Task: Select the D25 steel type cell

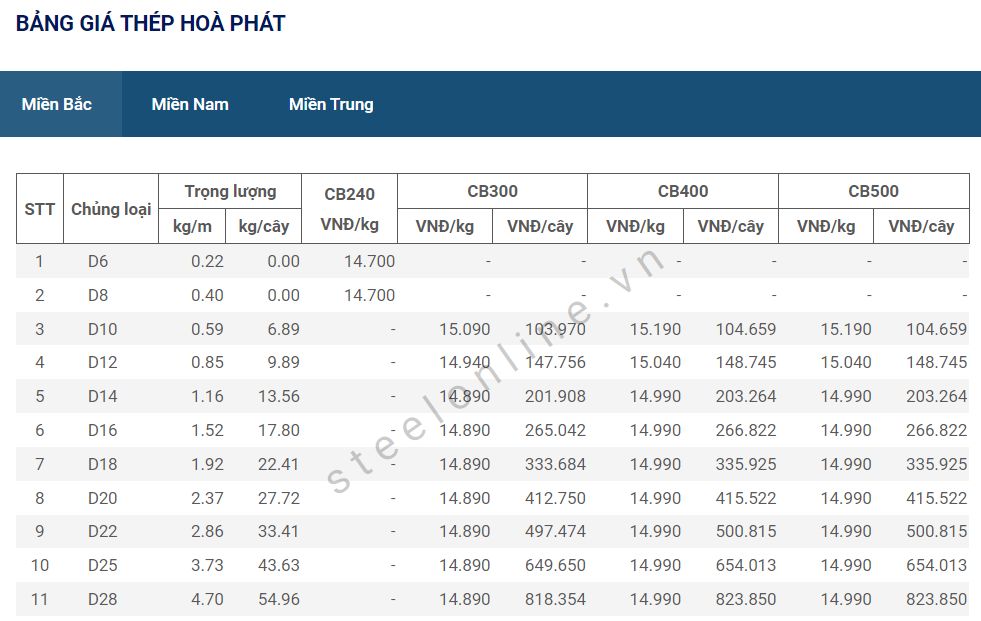Action: pos(103,565)
